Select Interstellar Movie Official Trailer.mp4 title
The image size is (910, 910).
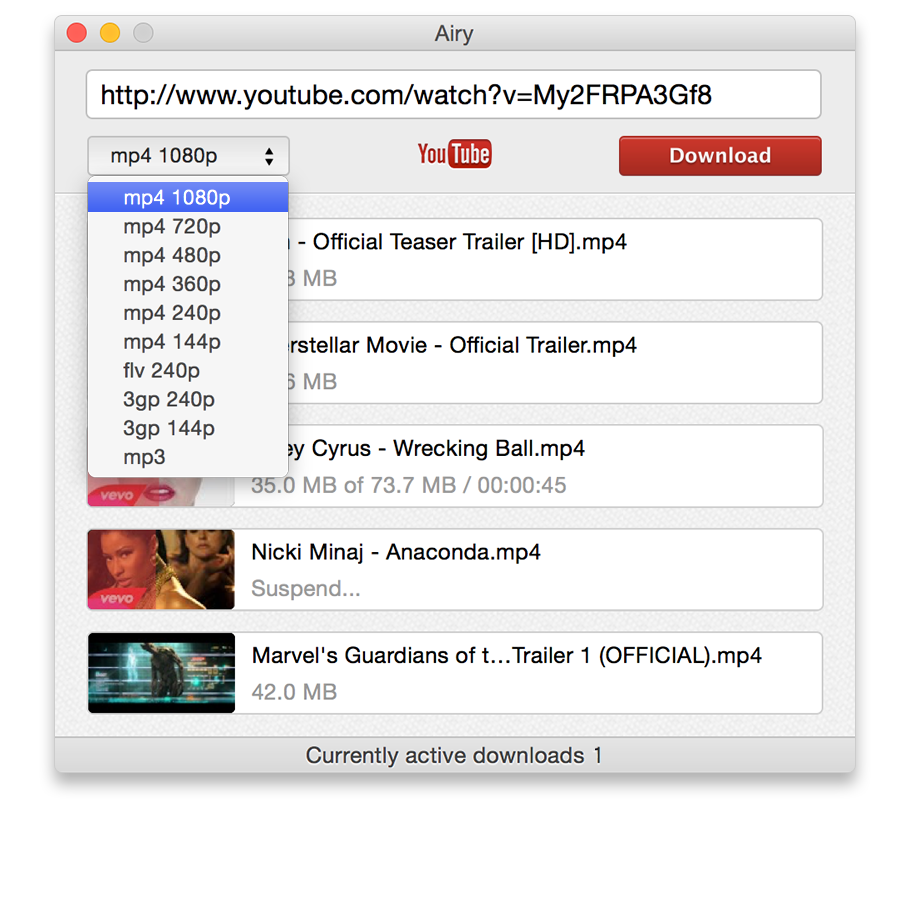463,345
